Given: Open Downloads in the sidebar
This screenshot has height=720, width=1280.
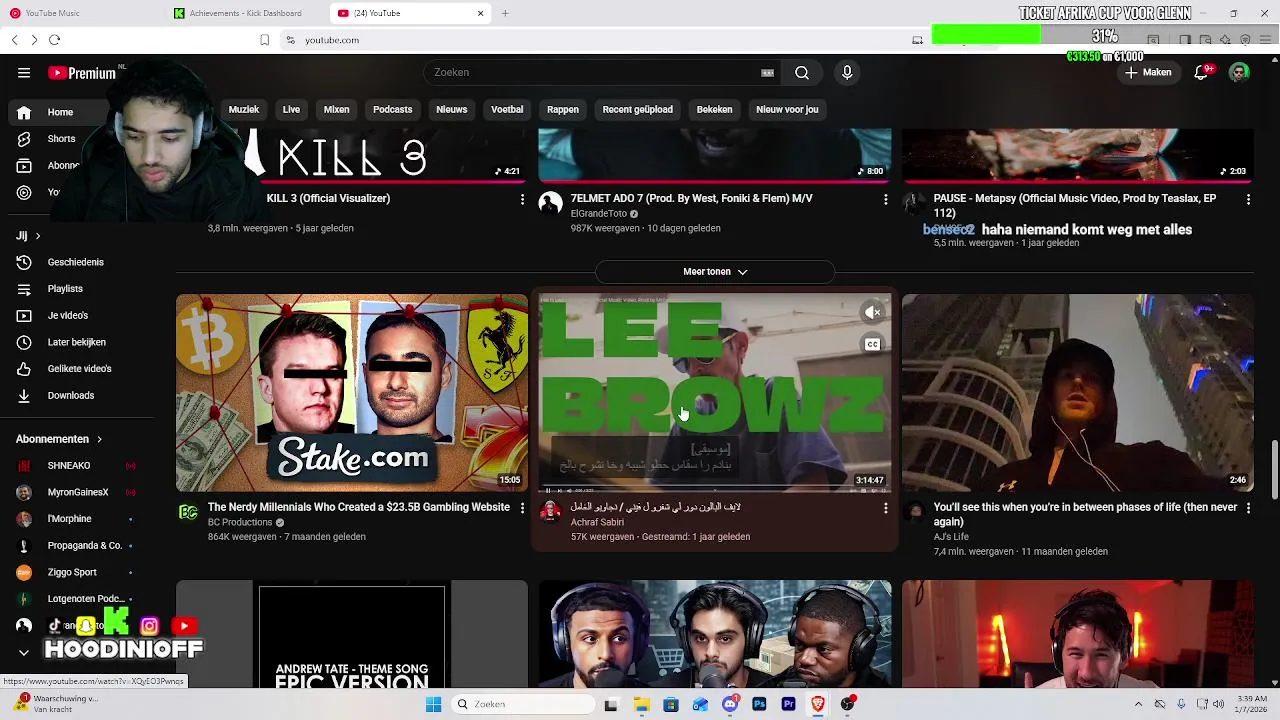Looking at the screenshot, I should (71, 395).
